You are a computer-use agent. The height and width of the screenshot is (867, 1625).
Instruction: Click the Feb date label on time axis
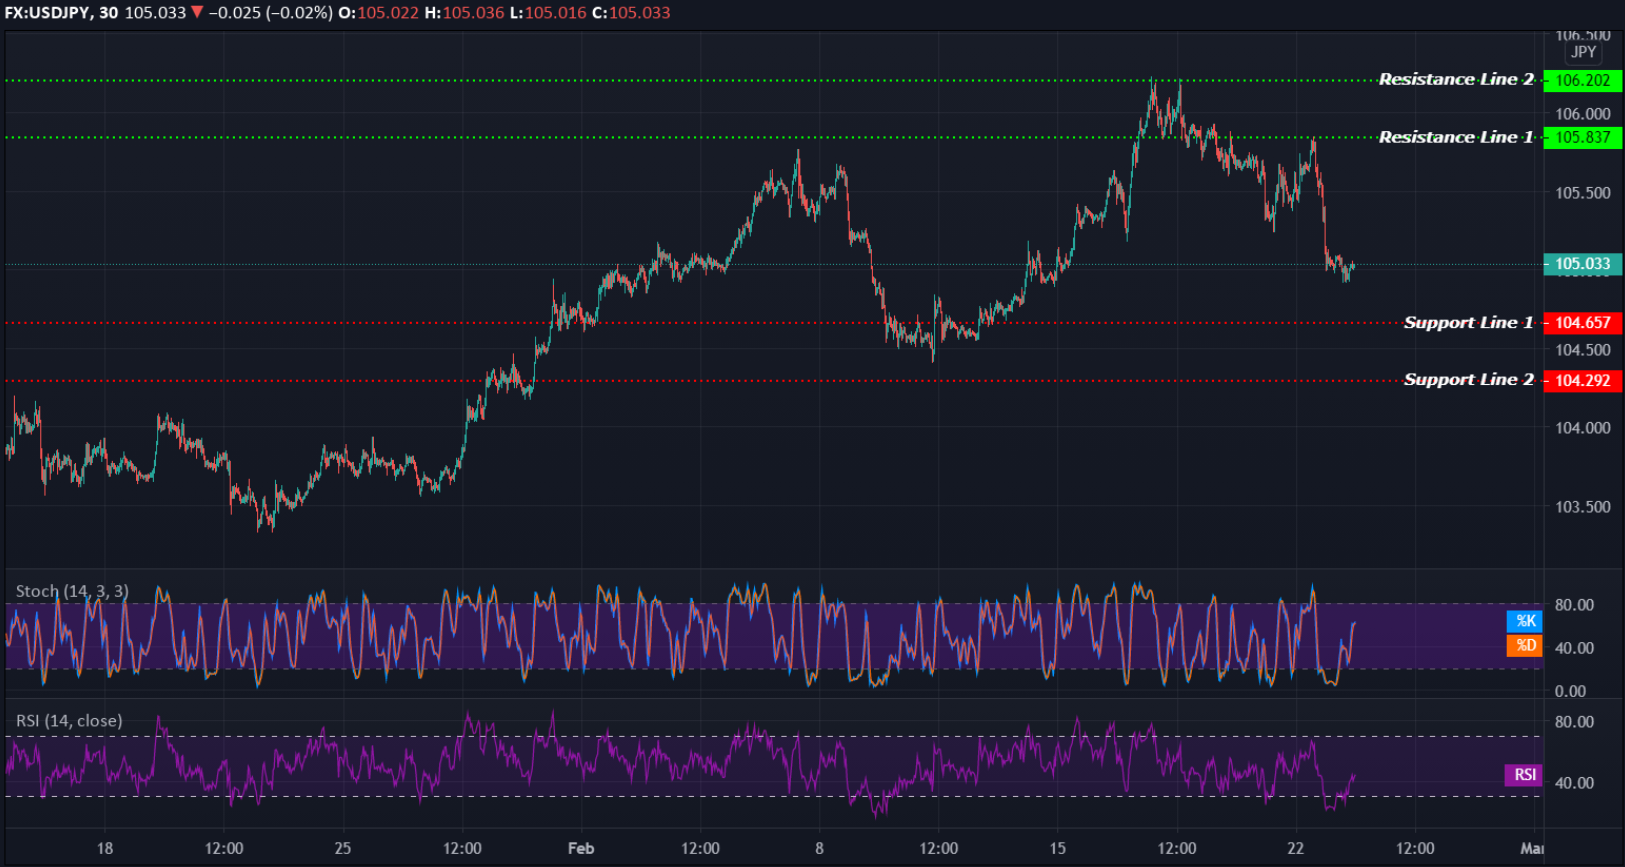pos(581,848)
